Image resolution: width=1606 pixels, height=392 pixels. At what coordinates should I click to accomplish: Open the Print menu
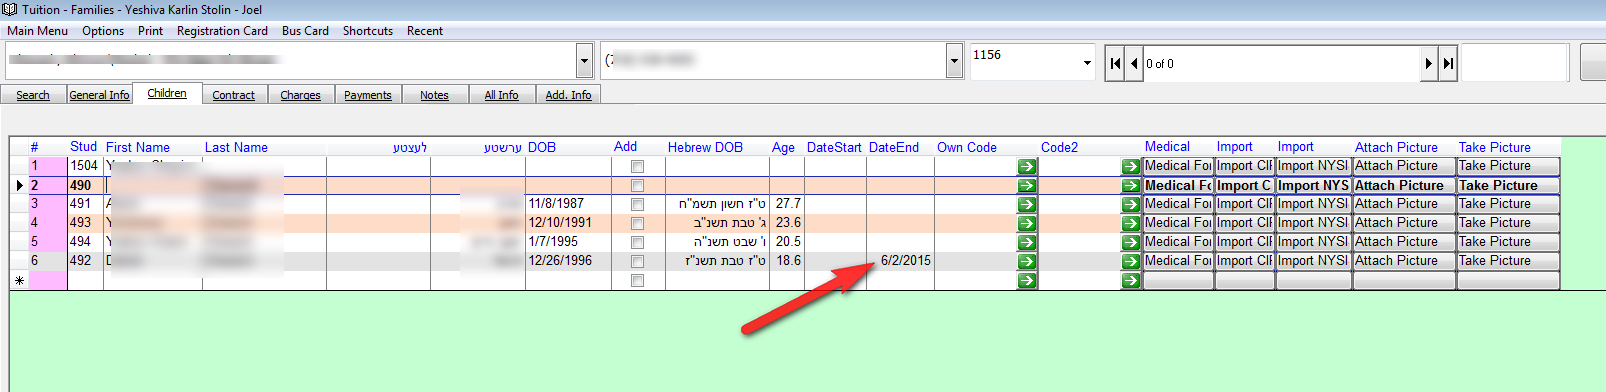150,31
